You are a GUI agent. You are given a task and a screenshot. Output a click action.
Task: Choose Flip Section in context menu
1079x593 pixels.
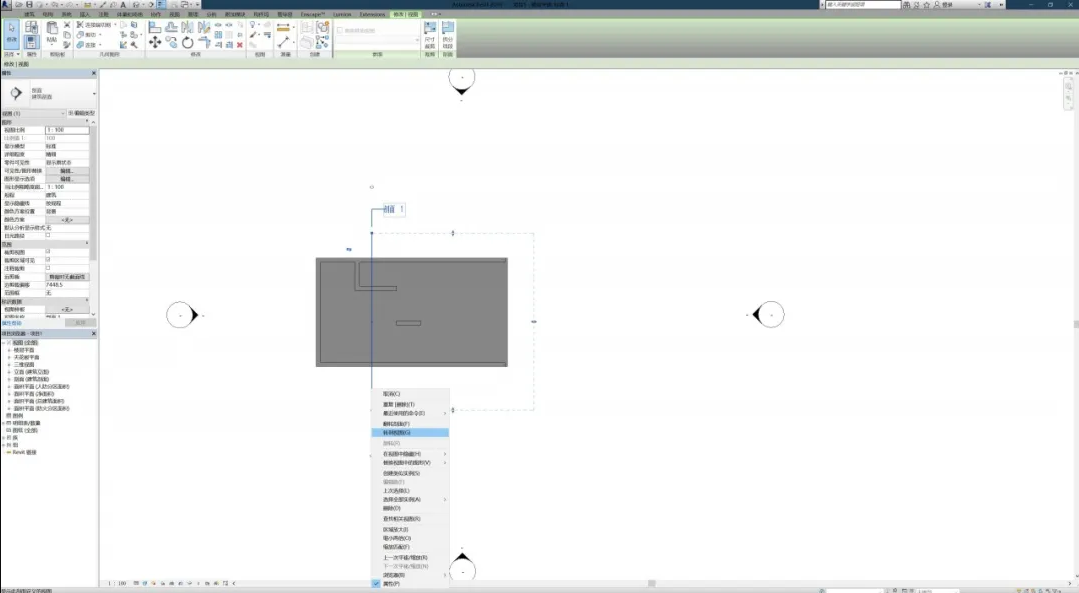[410, 424]
